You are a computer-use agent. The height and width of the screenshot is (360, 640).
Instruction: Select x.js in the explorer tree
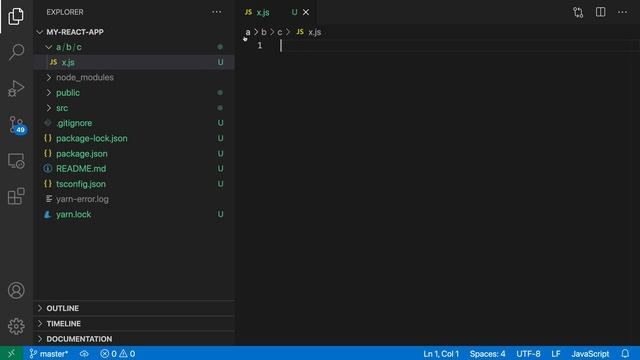pos(134,62)
